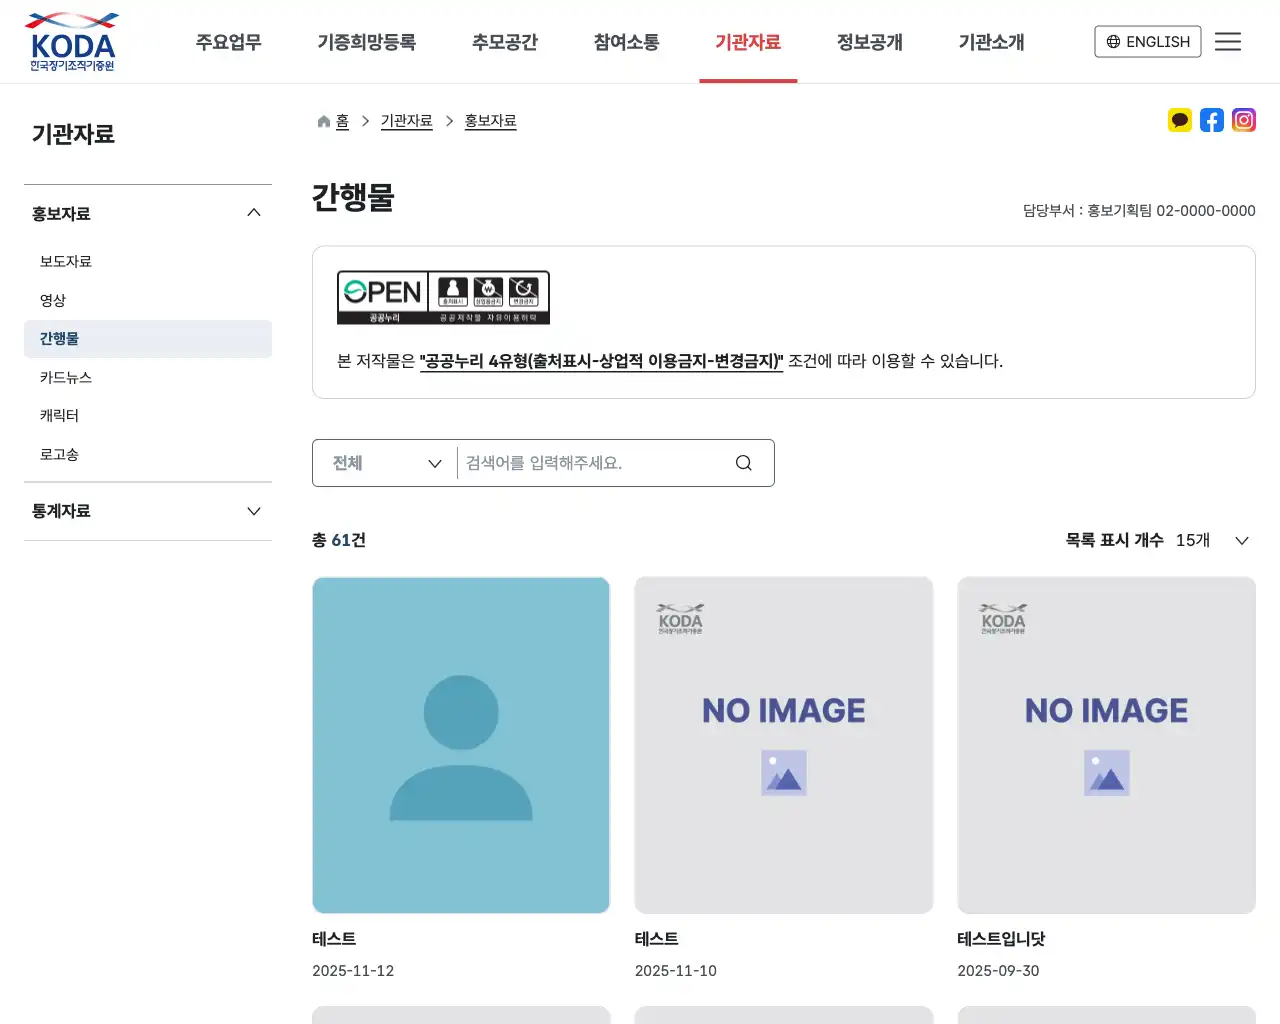Open the hamburger menu icon

point(1228,41)
